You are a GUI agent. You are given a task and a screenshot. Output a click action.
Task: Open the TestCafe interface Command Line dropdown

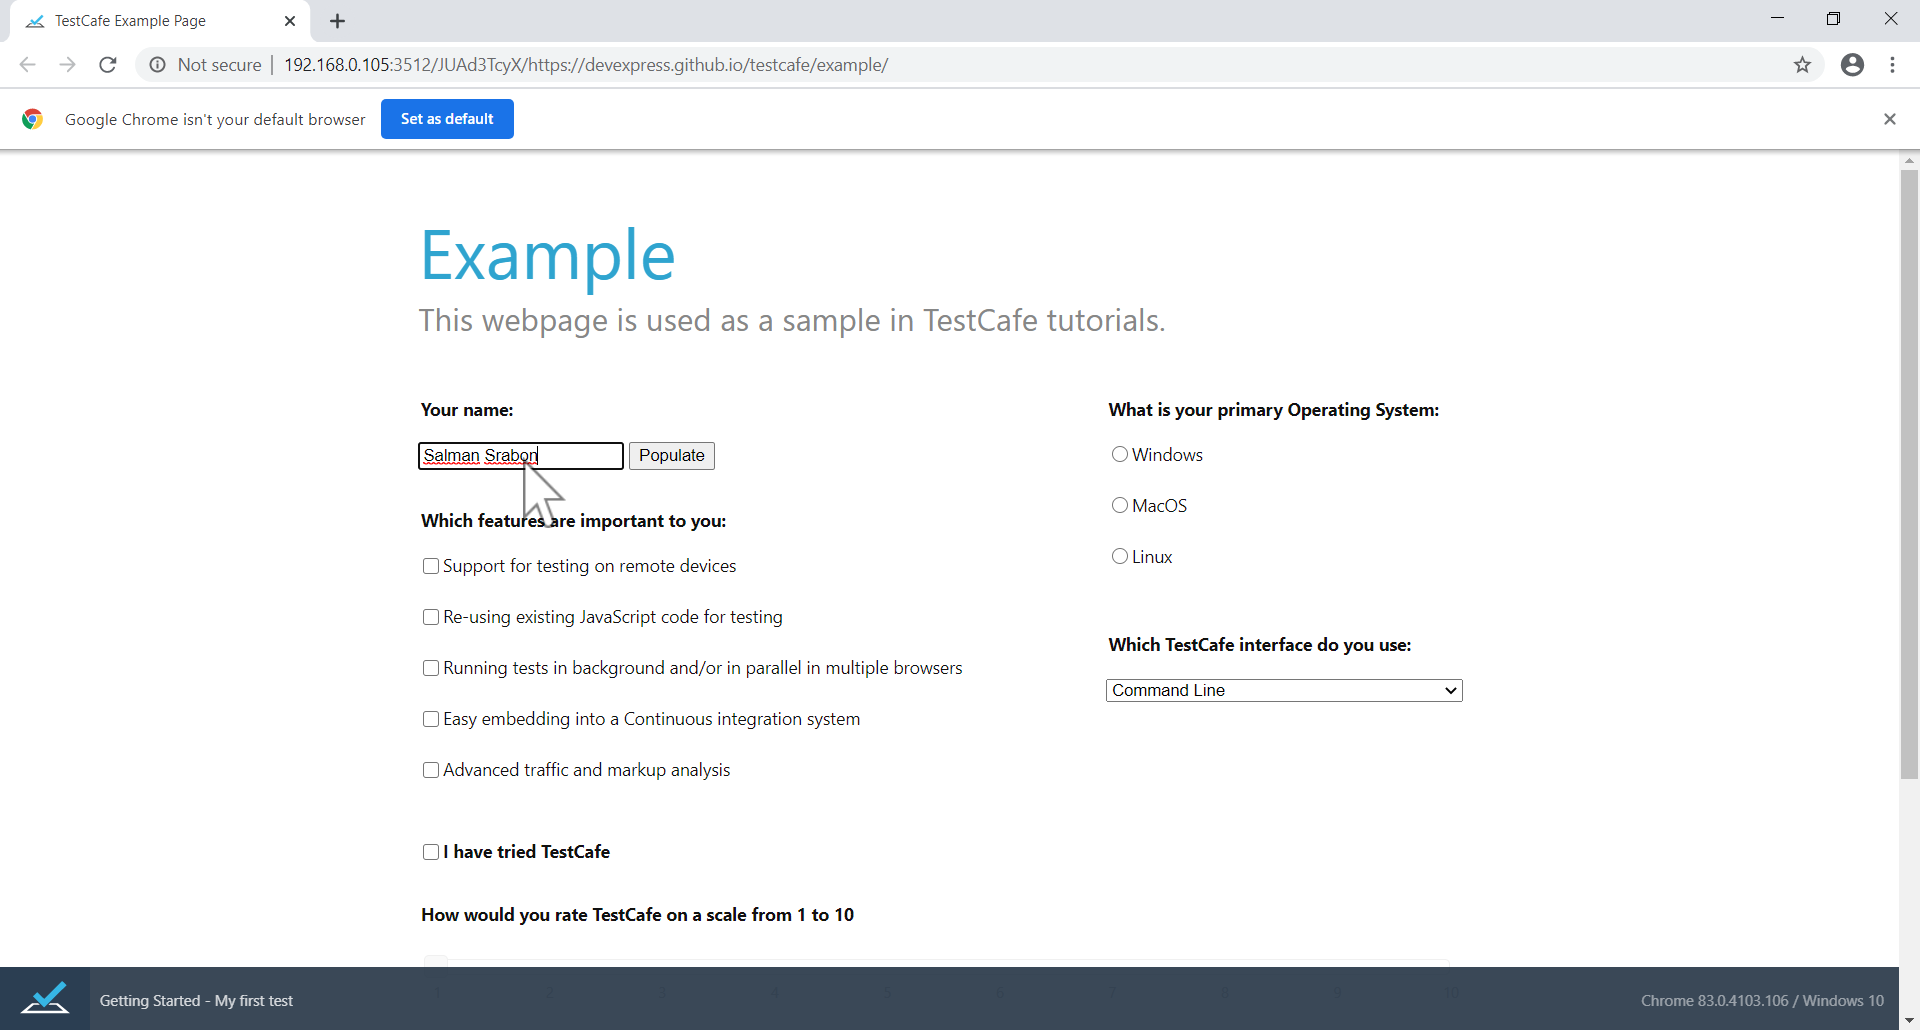(1284, 690)
